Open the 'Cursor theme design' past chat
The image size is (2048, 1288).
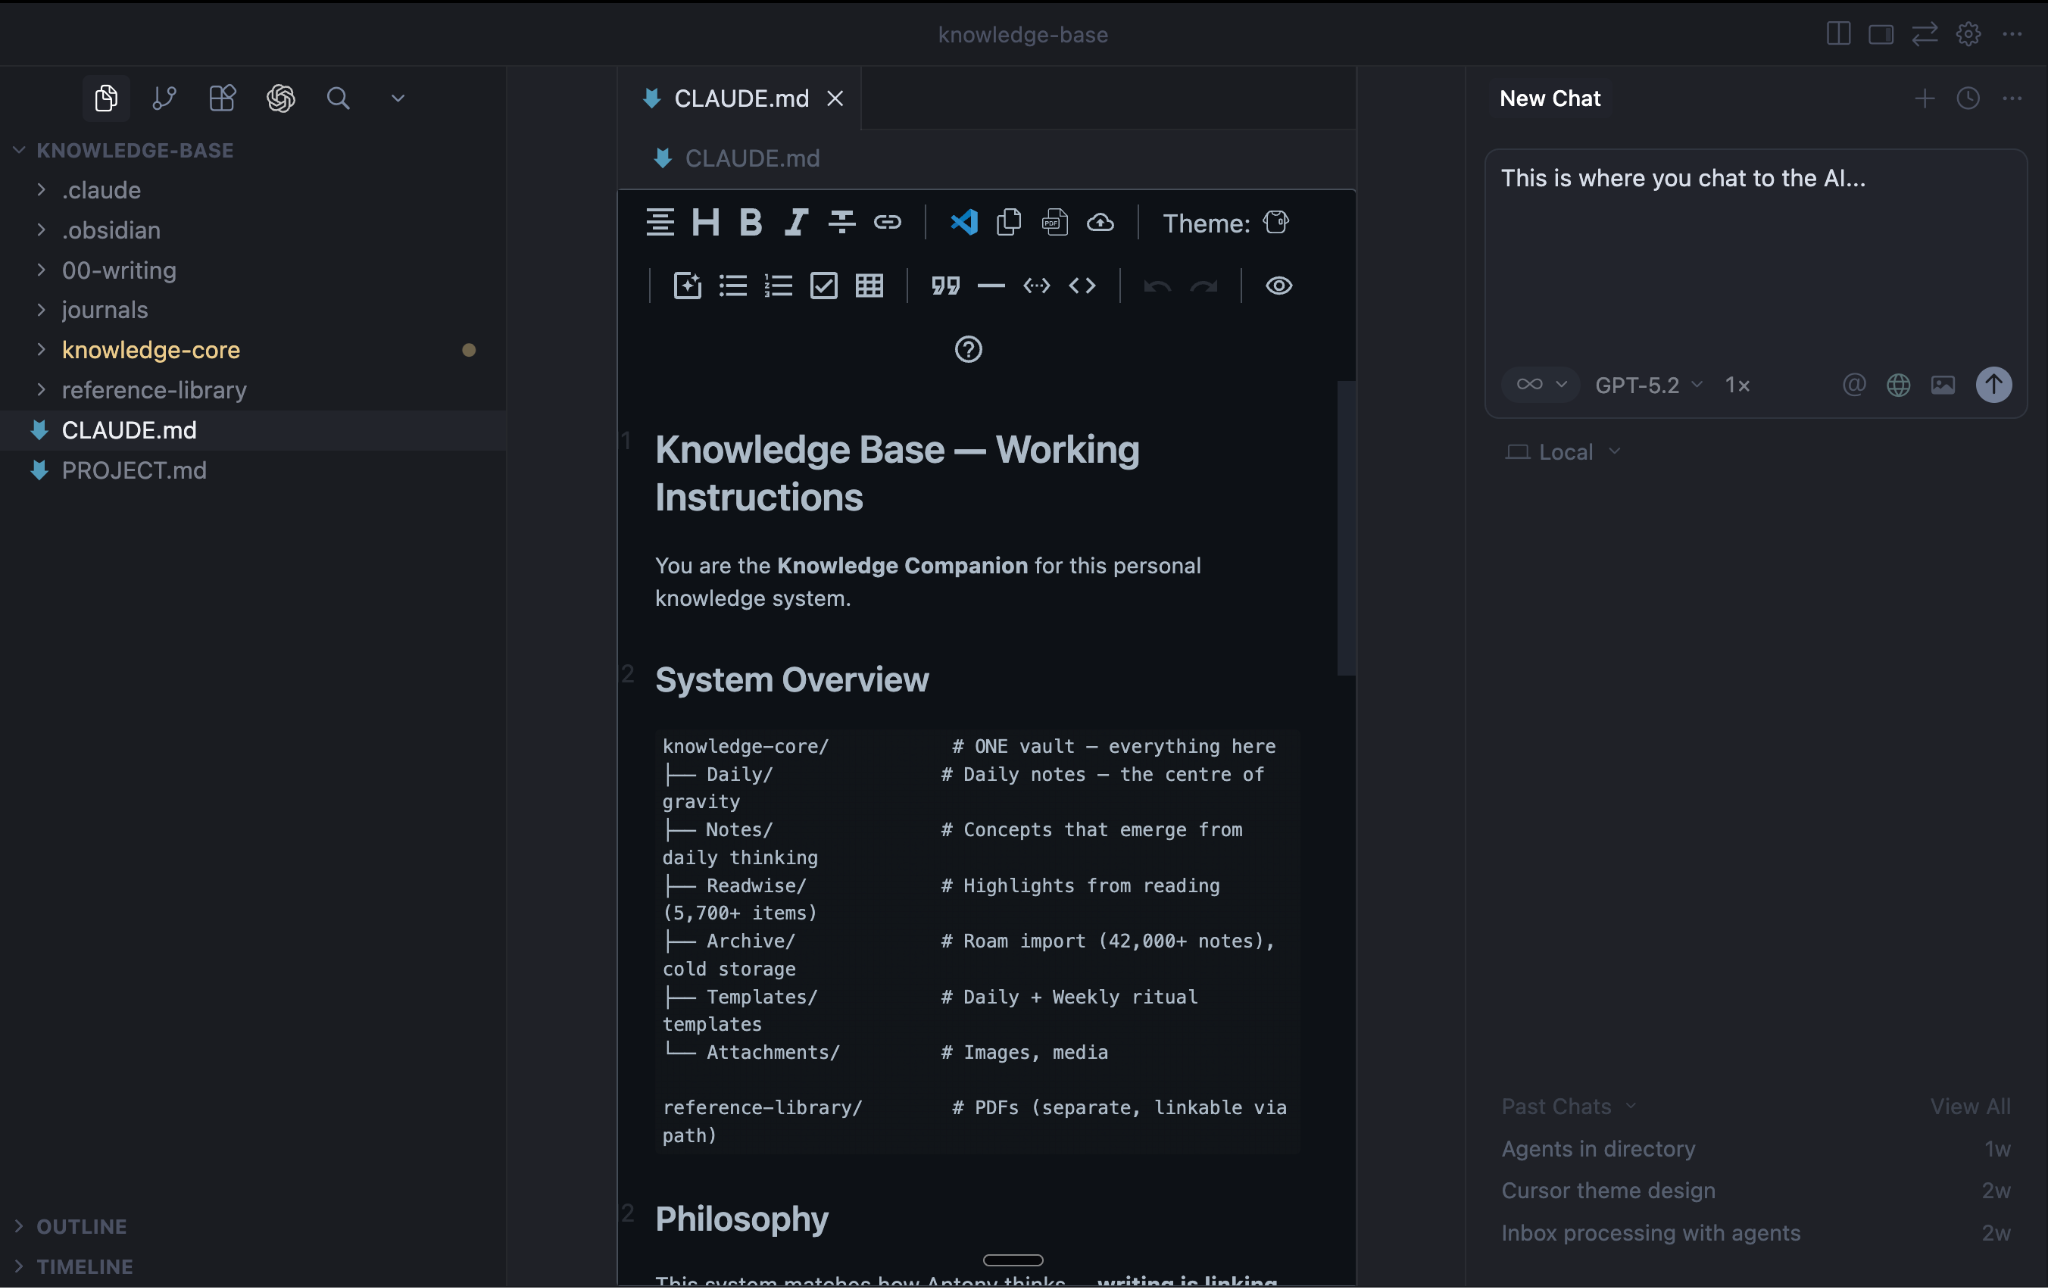click(x=1608, y=1190)
